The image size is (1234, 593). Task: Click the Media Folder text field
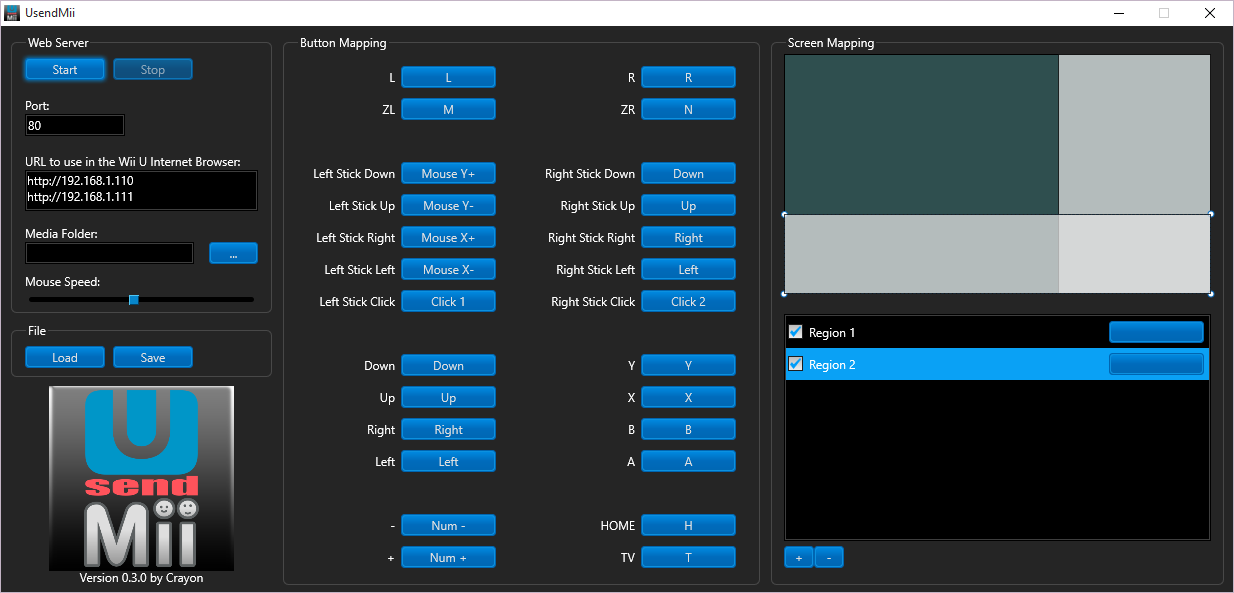(109, 254)
